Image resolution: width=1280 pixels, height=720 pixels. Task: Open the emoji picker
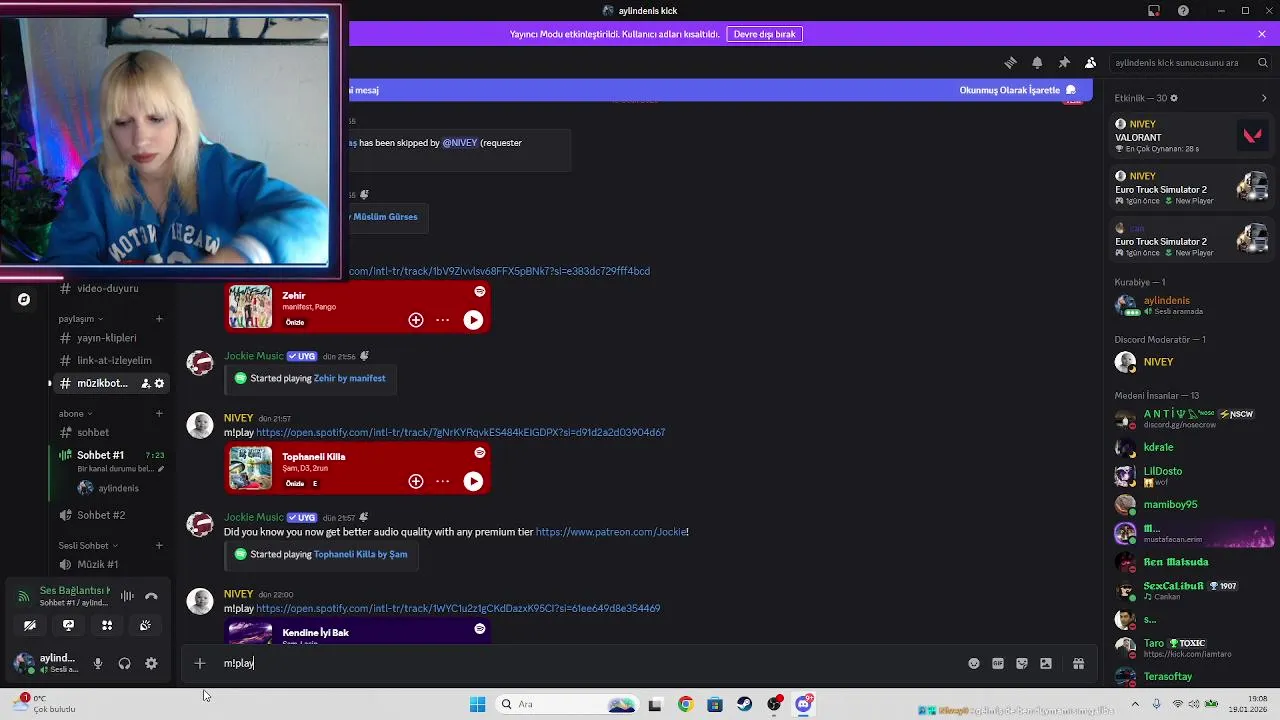click(974, 663)
